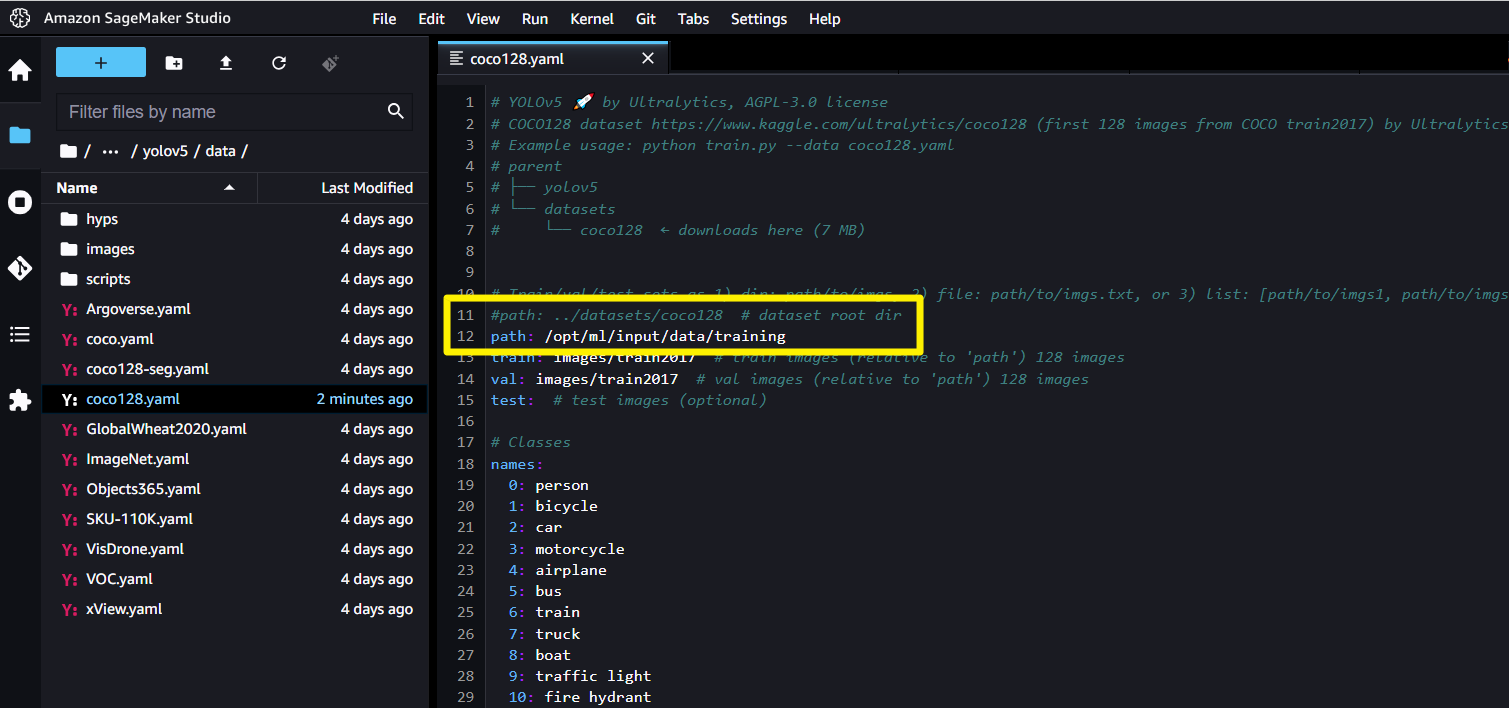The height and width of the screenshot is (708, 1509).
Task: Select the images folder
Action: pos(234,249)
